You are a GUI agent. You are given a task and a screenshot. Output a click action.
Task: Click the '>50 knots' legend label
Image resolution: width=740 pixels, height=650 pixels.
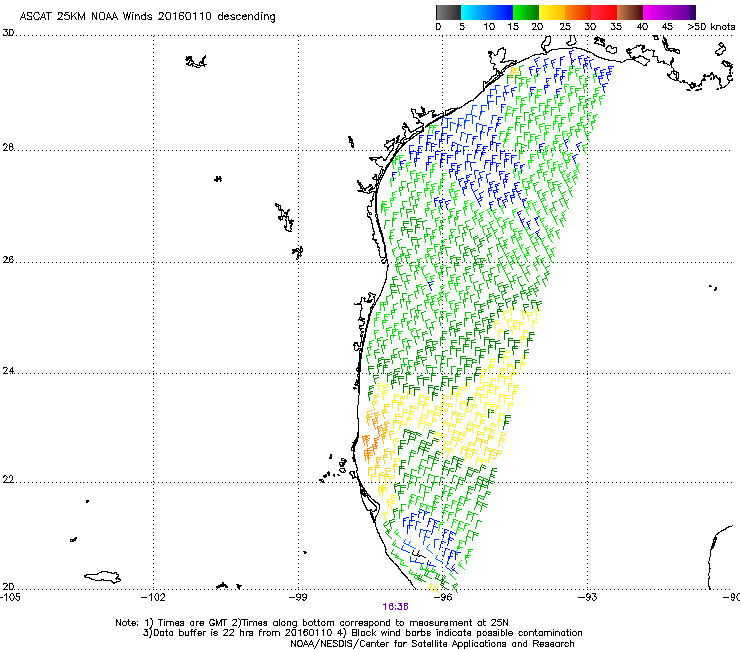(x=711, y=27)
